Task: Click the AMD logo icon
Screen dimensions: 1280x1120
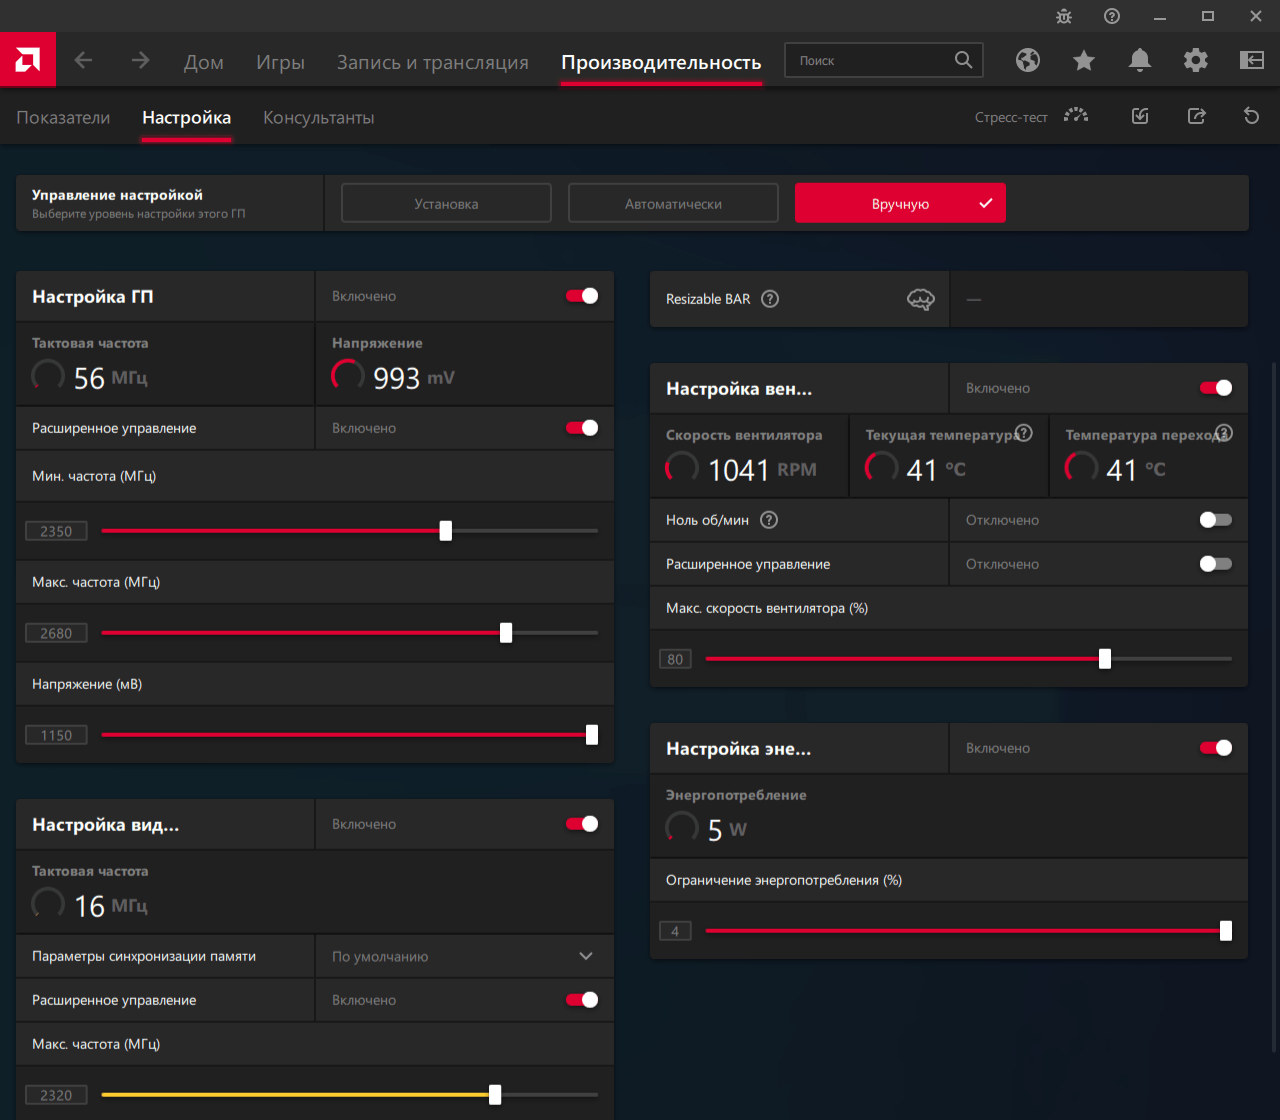Action: 27,60
